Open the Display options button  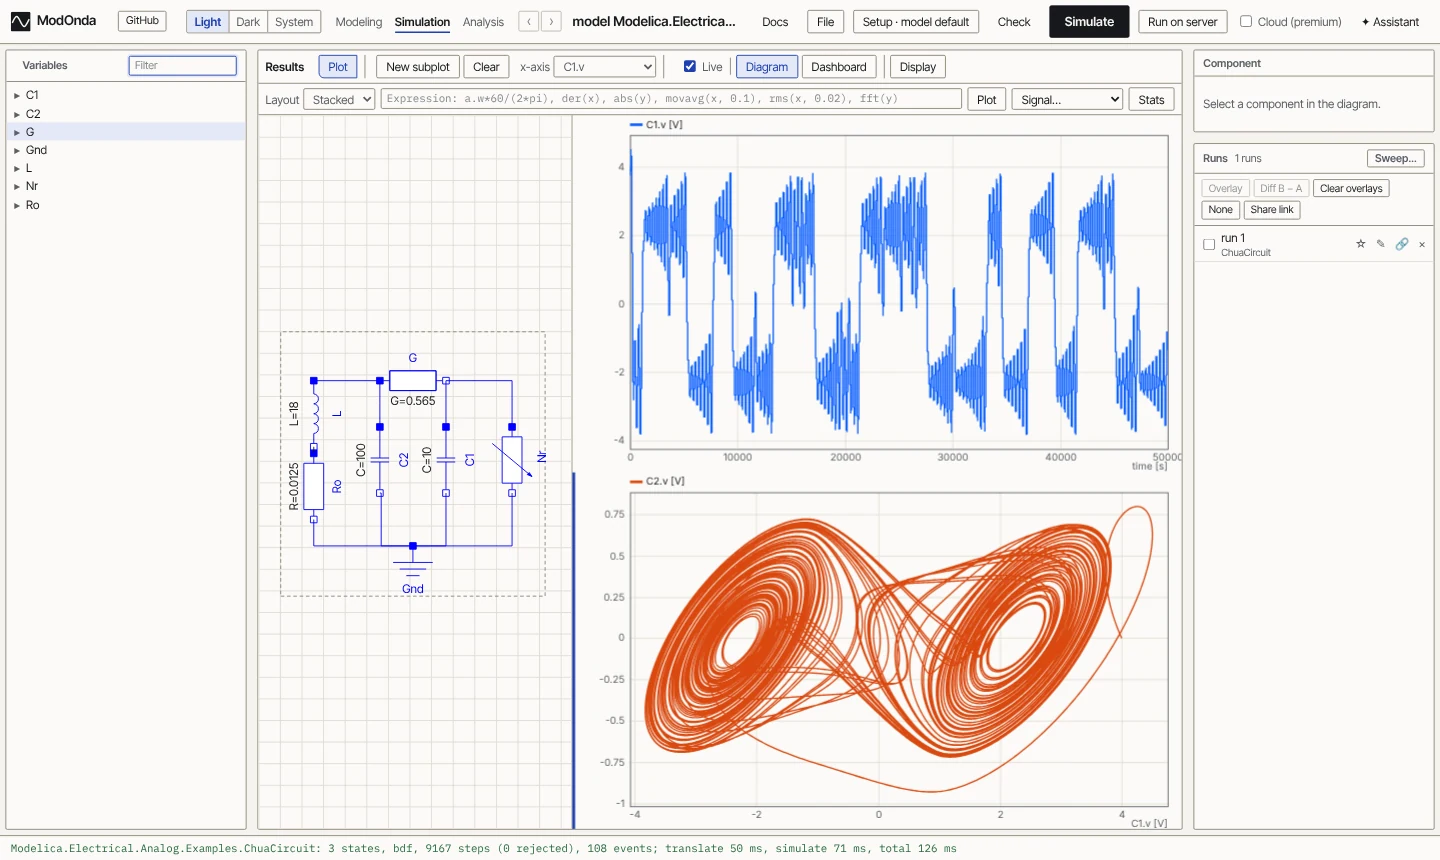click(918, 67)
